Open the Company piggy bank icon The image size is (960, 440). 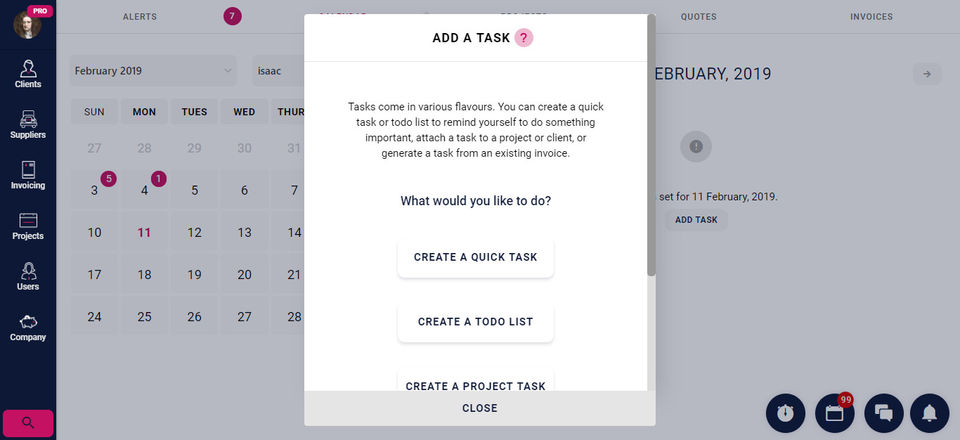pyautogui.click(x=28, y=328)
